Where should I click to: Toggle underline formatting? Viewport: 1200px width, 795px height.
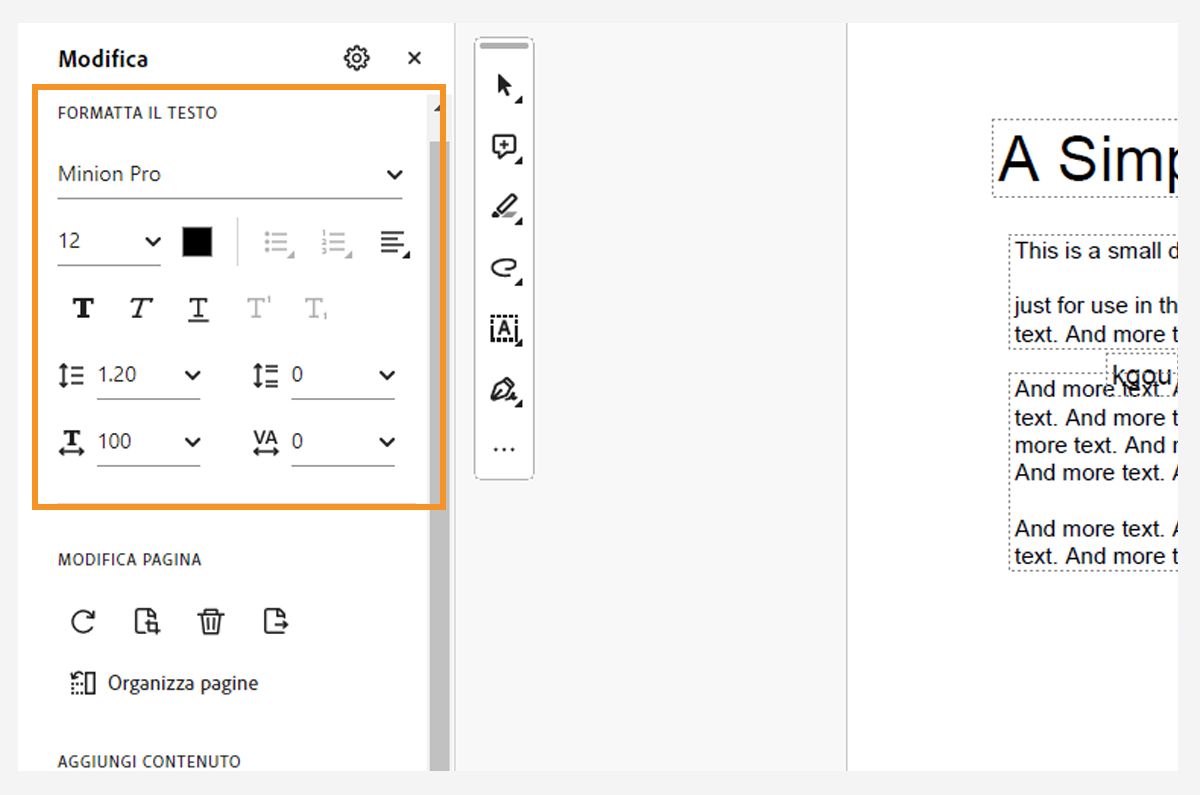coord(197,309)
